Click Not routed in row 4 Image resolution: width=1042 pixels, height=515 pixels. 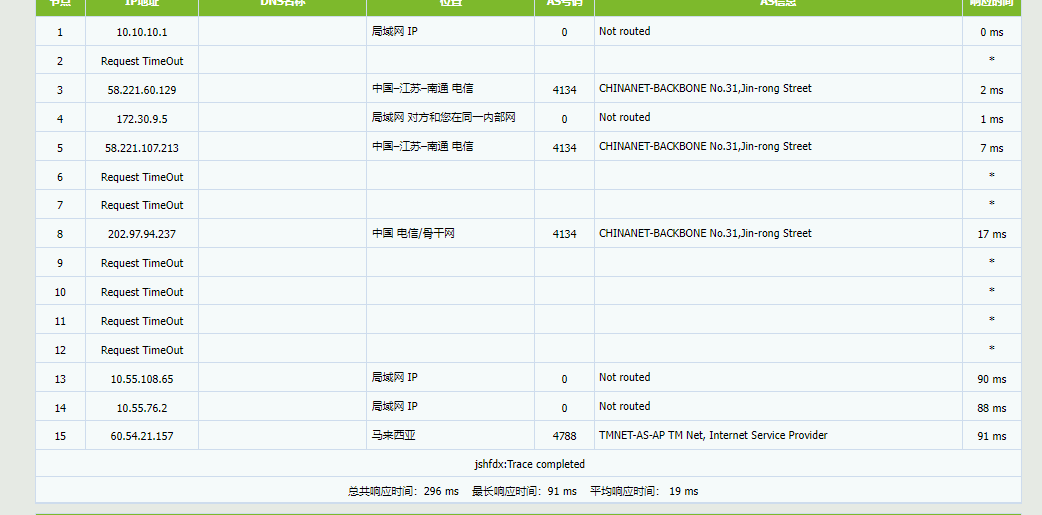pos(625,118)
